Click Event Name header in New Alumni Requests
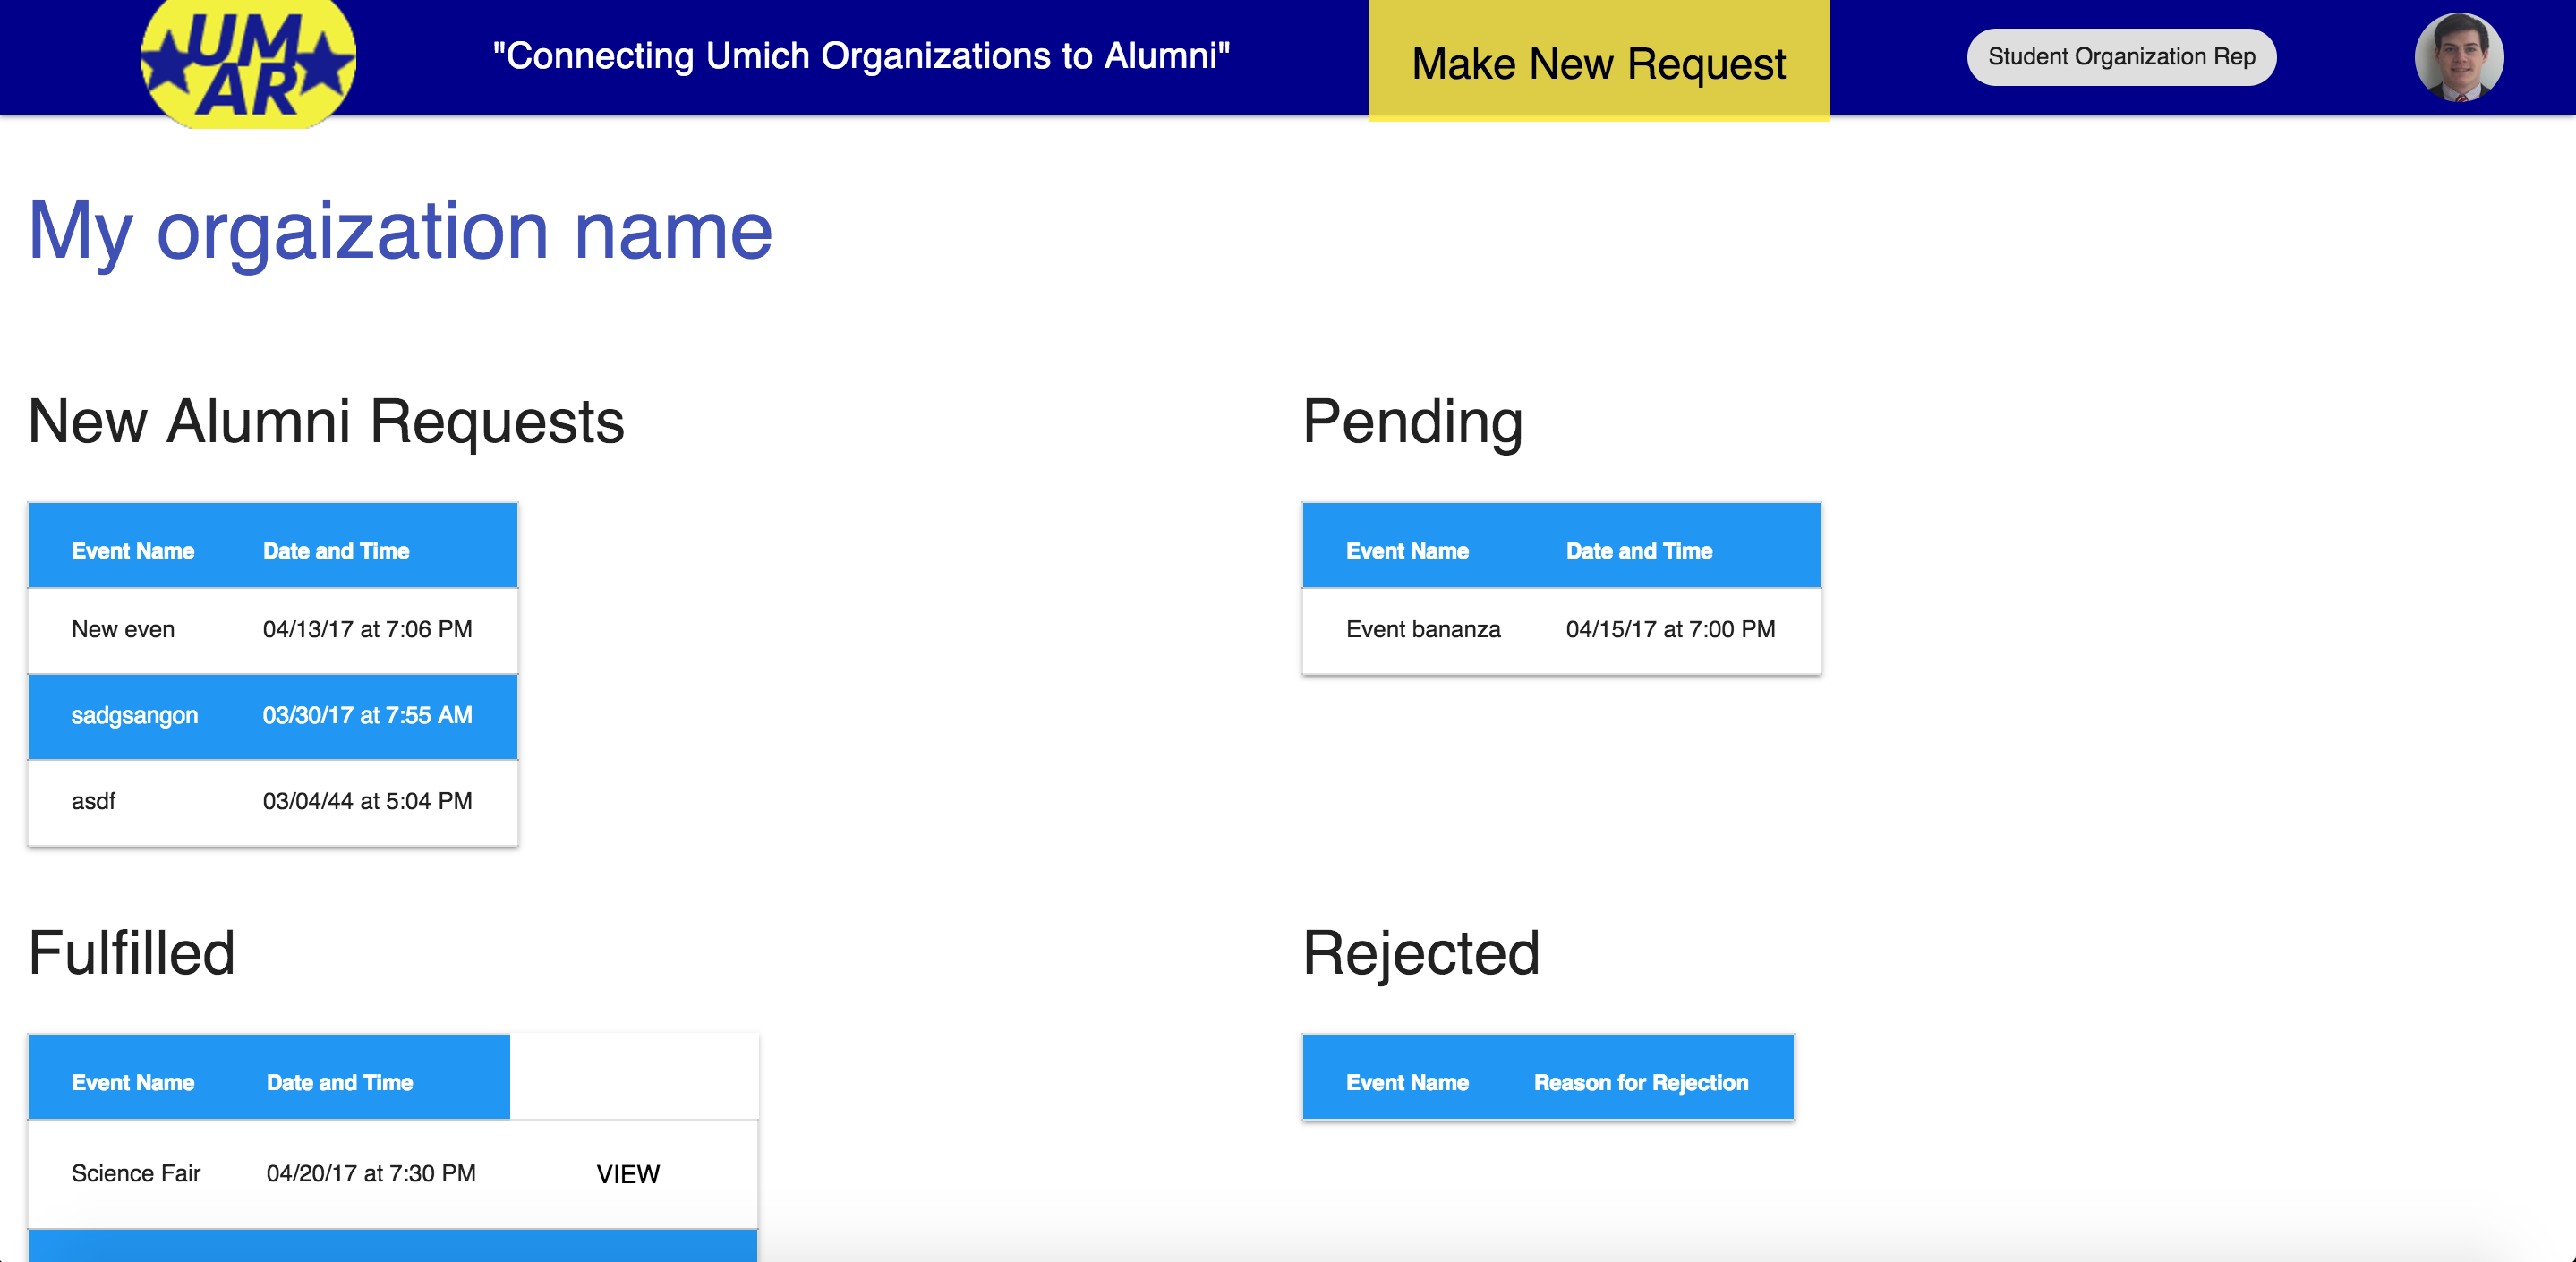Image resolution: width=2576 pixels, height=1262 pixels. click(x=133, y=551)
